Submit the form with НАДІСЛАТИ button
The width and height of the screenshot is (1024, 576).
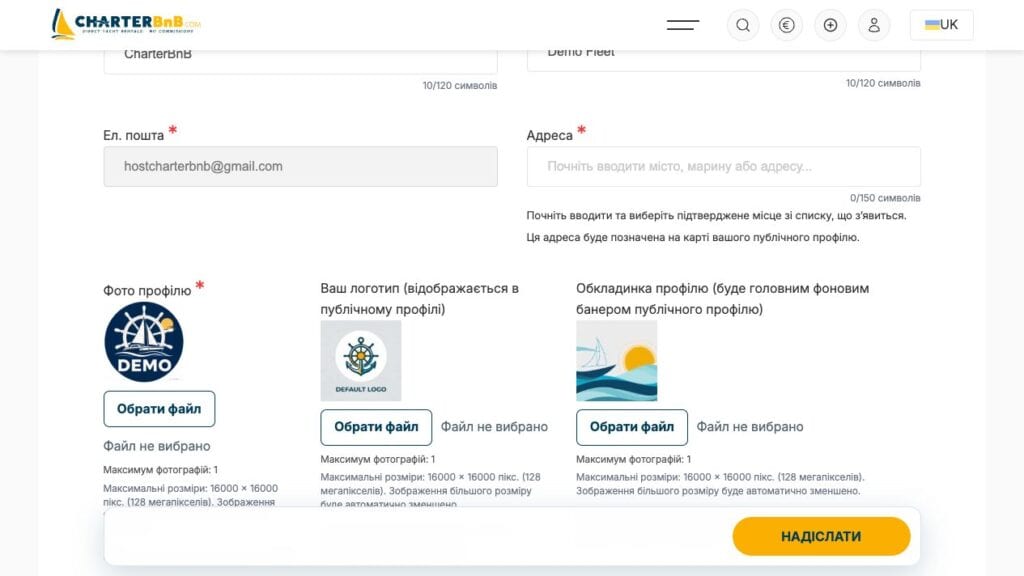coord(821,536)
